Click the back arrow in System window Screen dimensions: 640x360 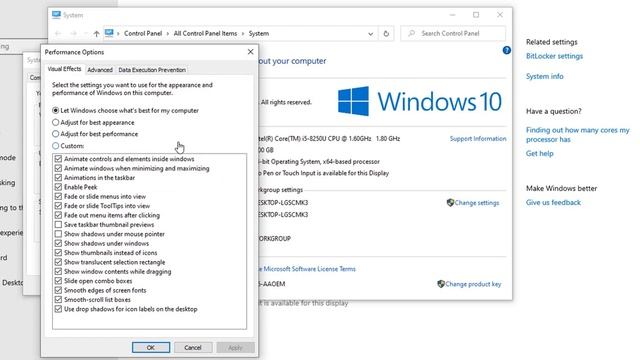[58, 33]
